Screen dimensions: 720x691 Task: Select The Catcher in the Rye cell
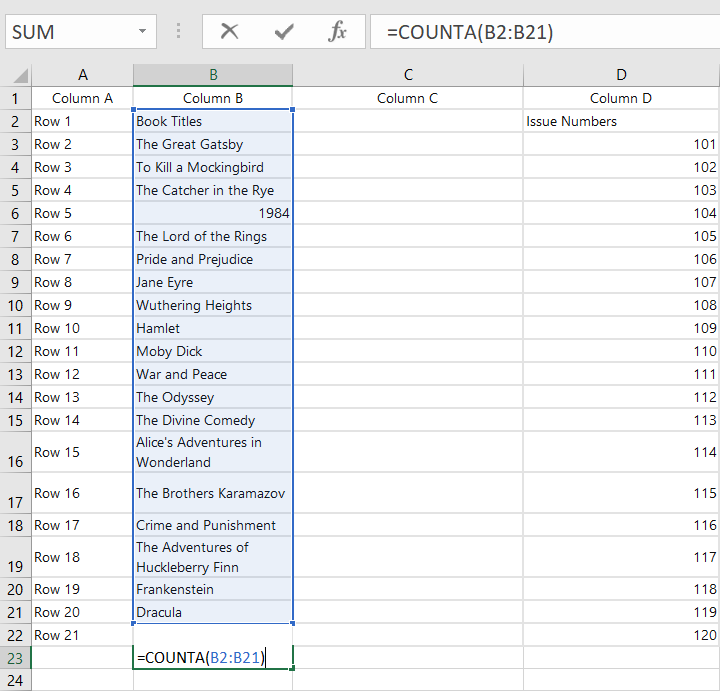tap(213, 190)
